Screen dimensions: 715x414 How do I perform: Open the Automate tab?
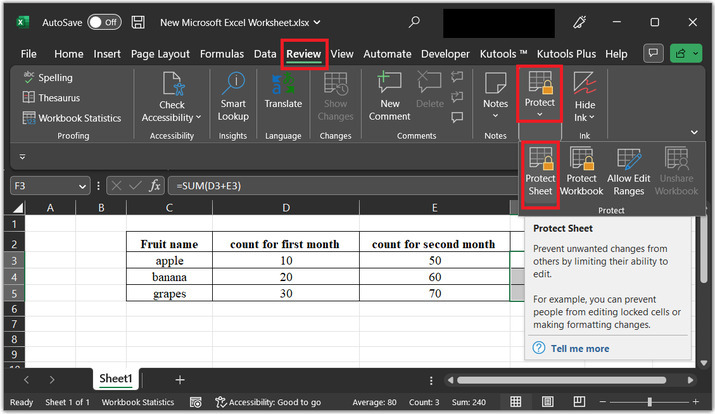[x=387, y=54]
